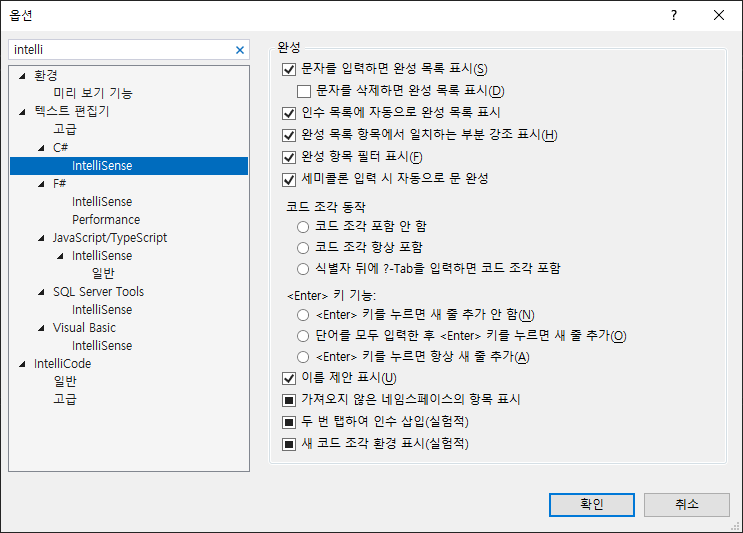The image size is (743, 533).
Task: Click the Visual Basic tree label
Action: pyautogui.click(x=84, y=328)
